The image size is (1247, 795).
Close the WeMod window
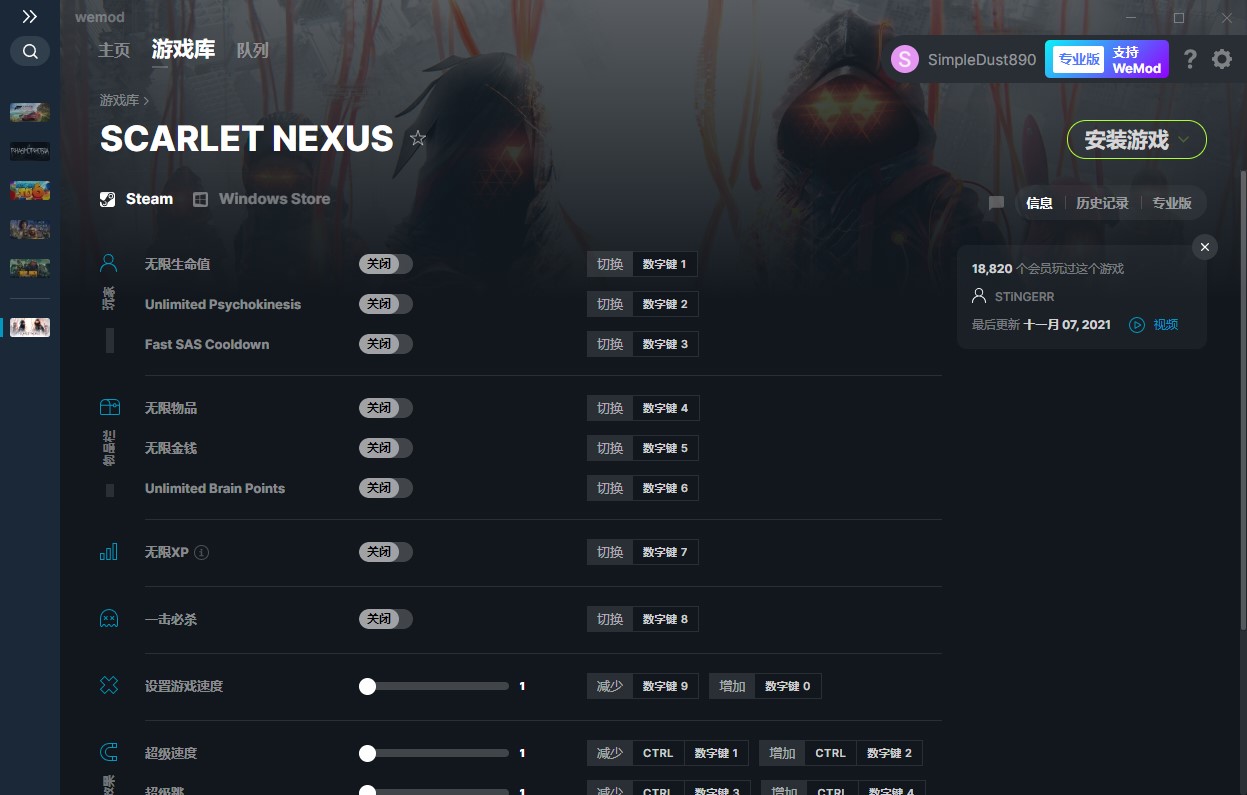[x=1226, y=18]
